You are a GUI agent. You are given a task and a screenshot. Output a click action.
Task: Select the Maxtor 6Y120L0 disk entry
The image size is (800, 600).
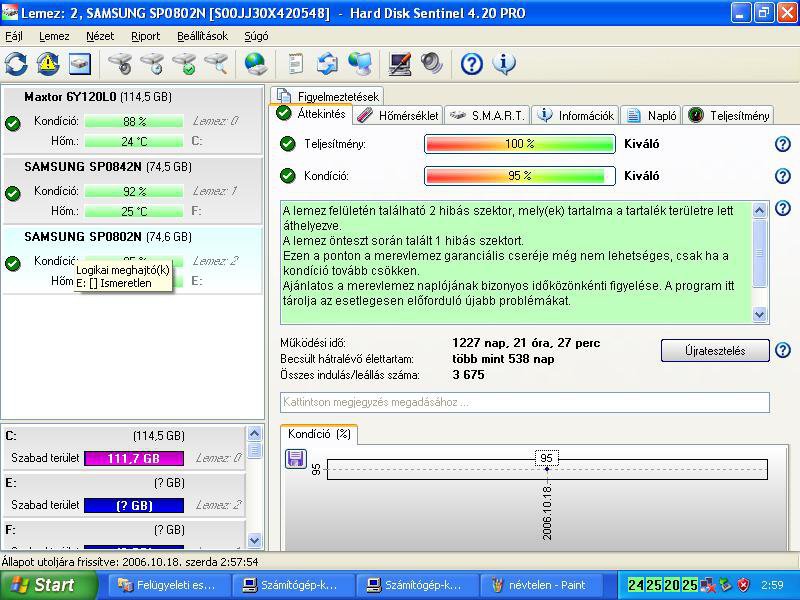(133, 120)
